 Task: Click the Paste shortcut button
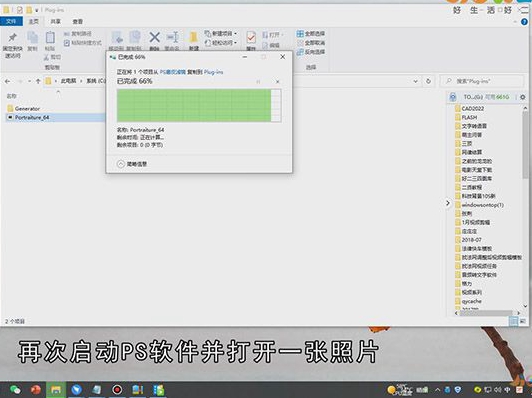coord(83,43)
